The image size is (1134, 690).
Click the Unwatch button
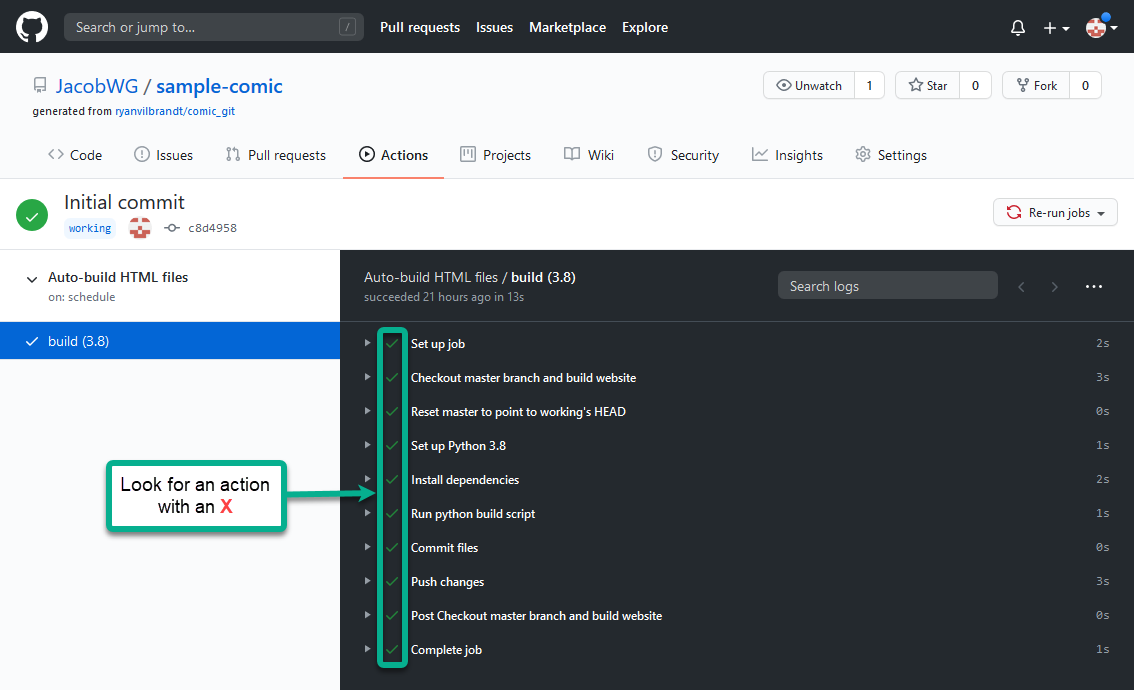tap(809, 85)
